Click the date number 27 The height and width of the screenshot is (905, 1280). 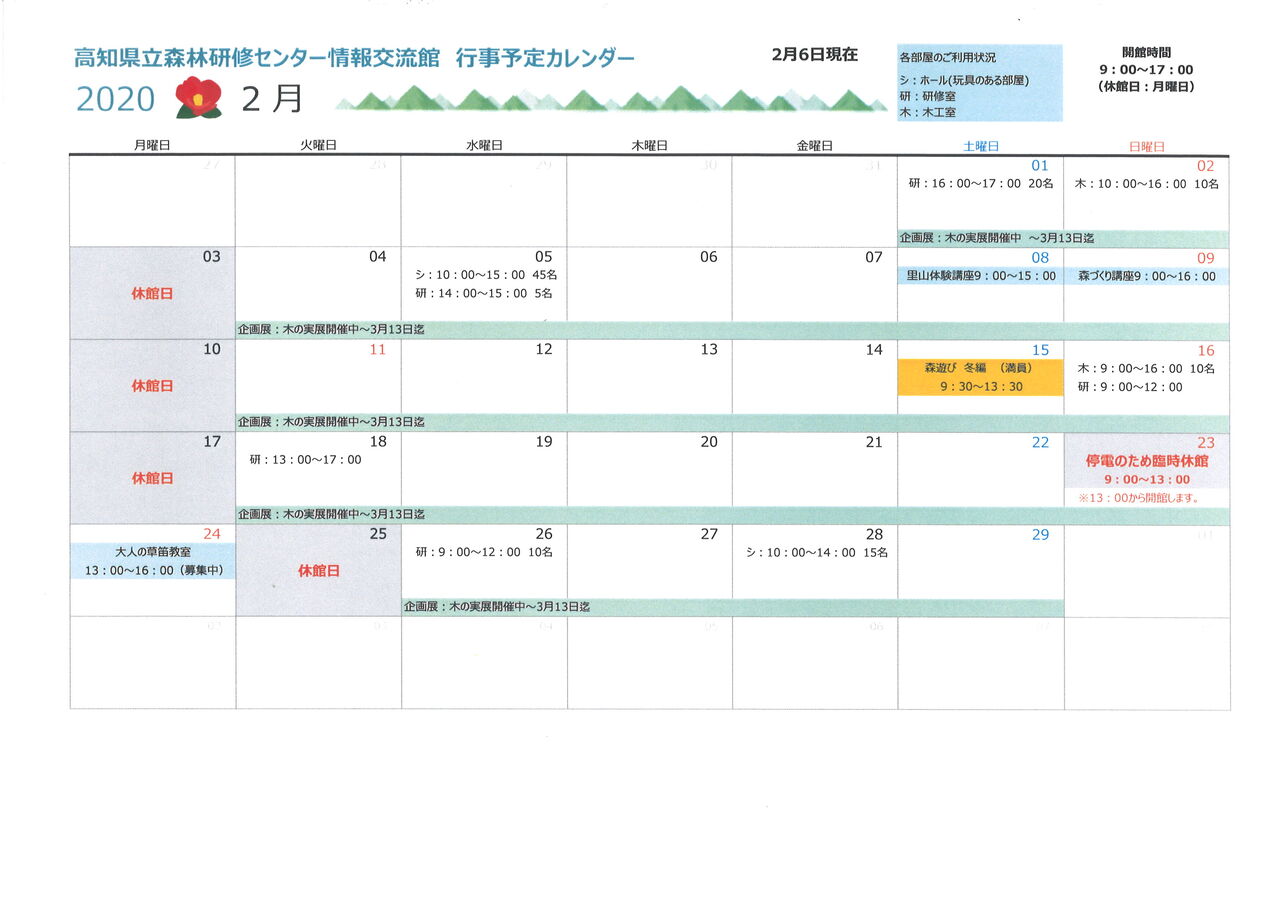coord(709,534)
